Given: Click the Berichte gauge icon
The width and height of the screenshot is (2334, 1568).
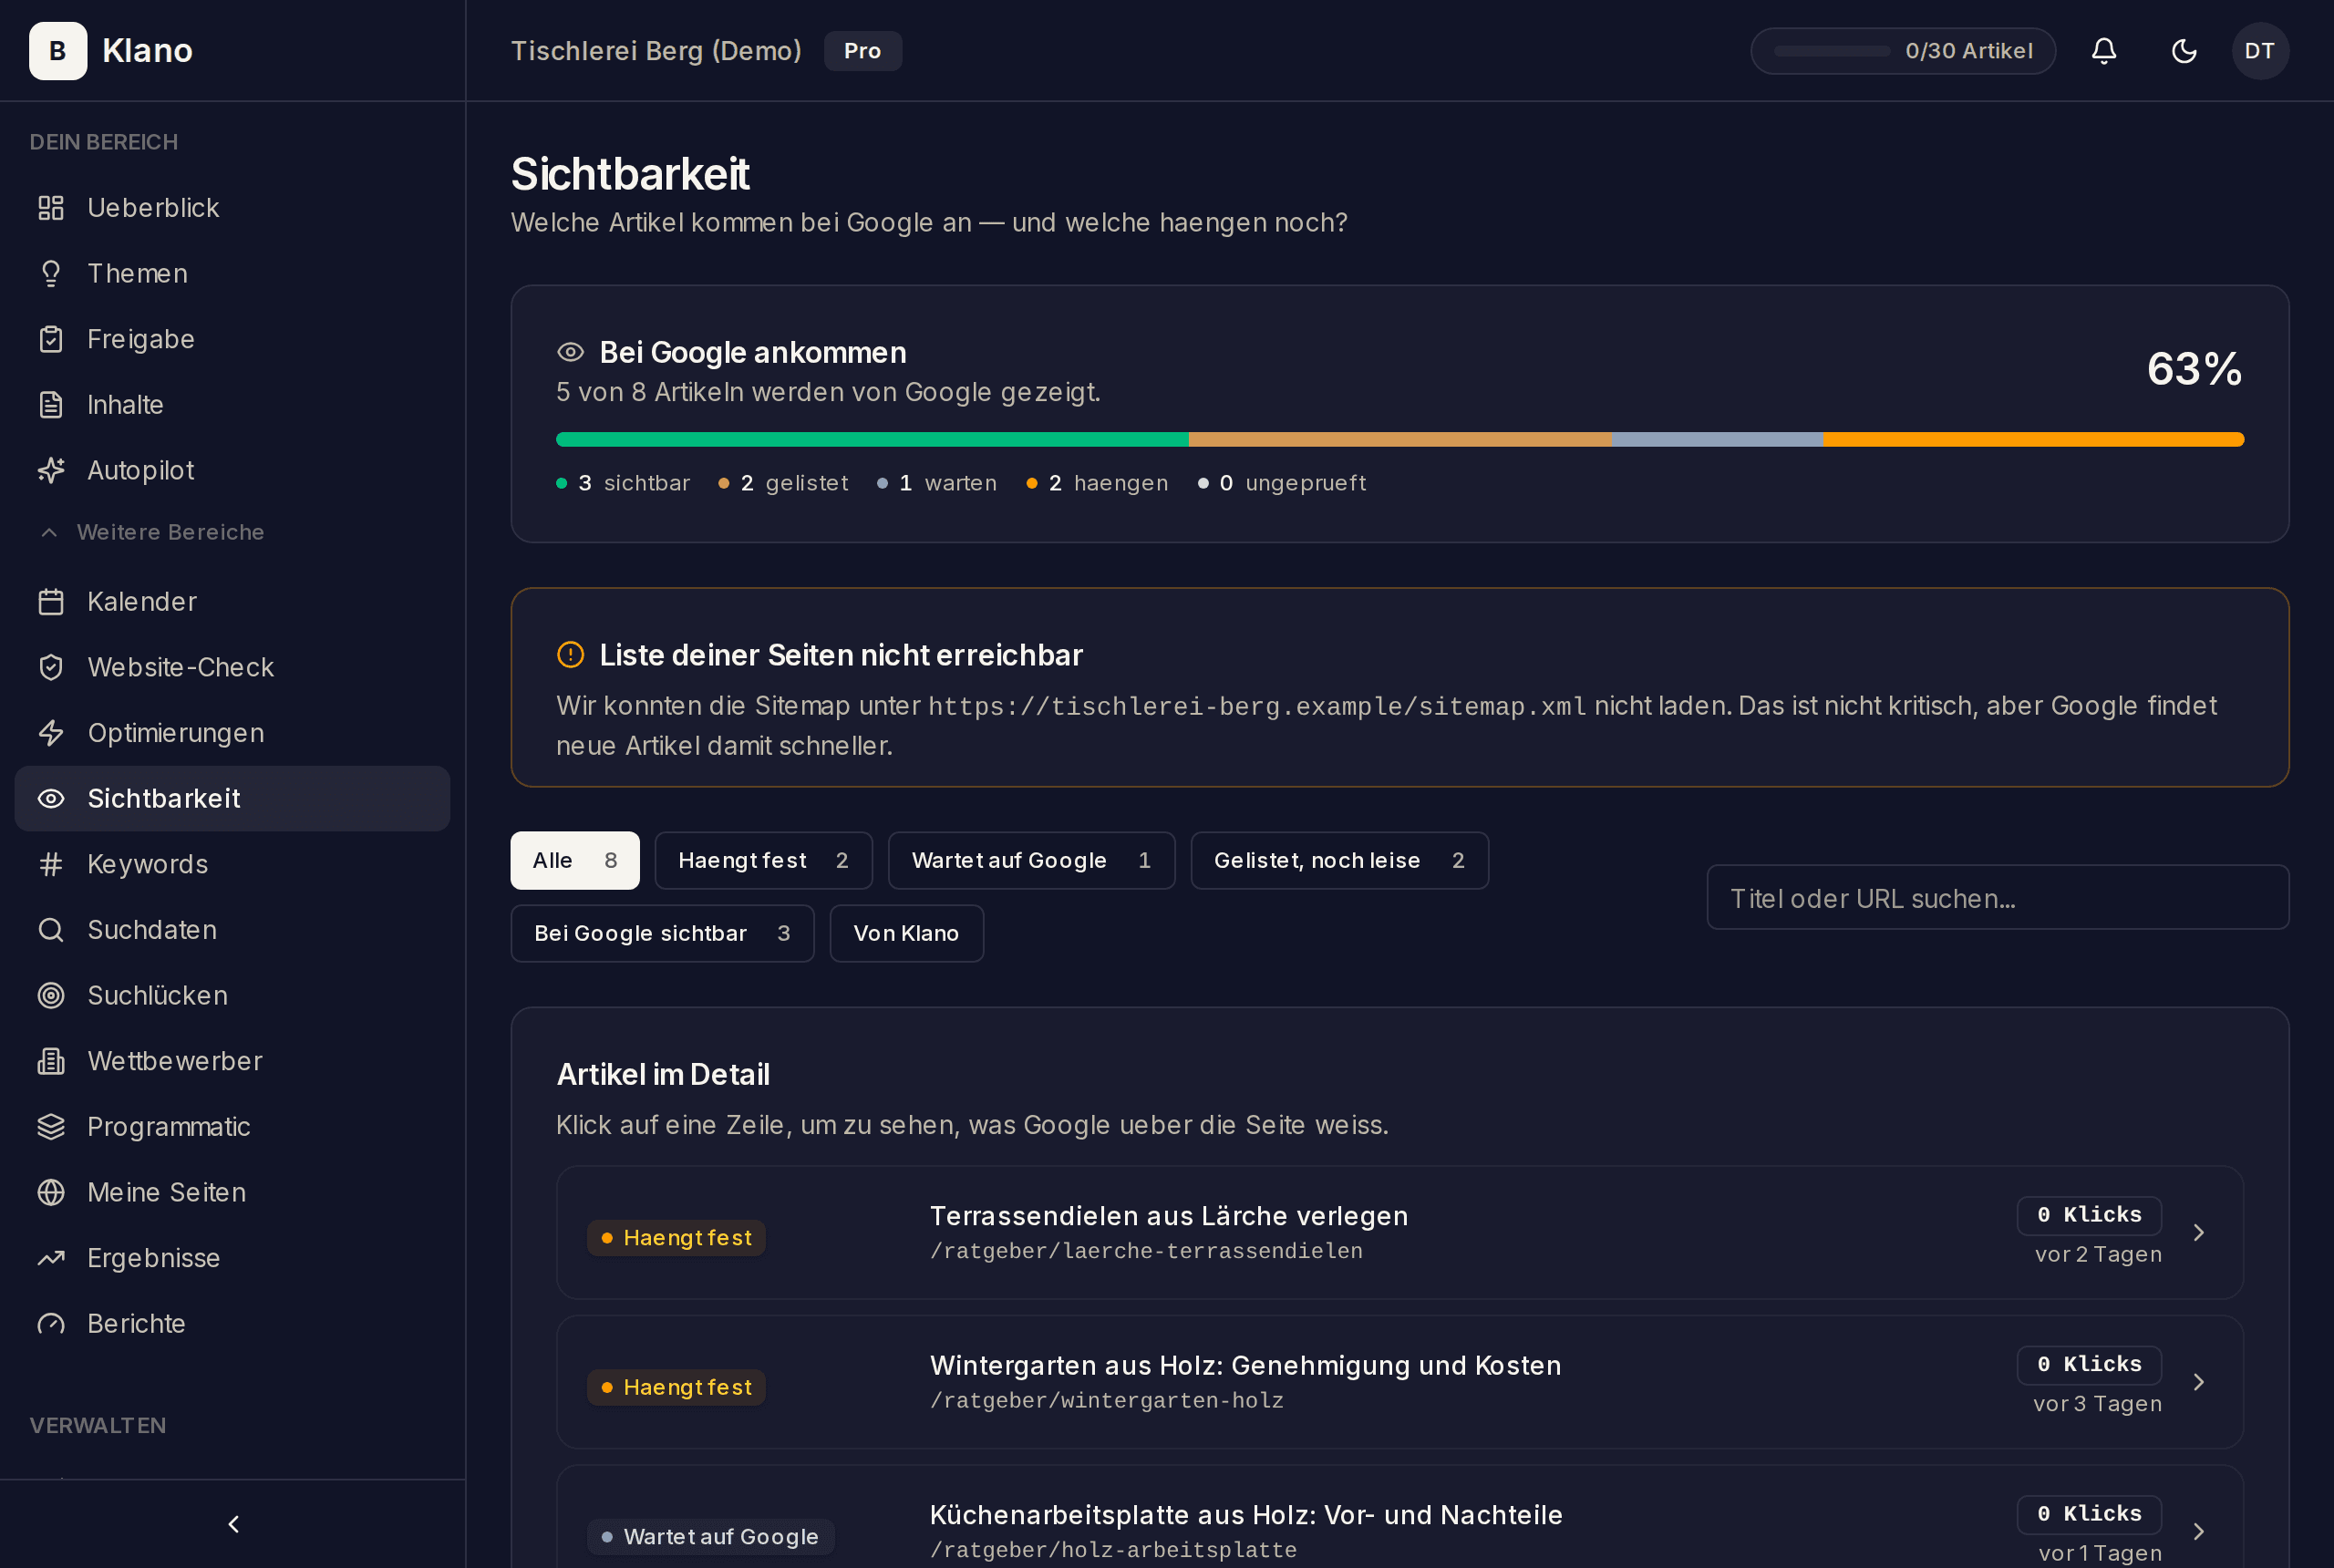Looking at the screenshot, I should click(51, 1324).
